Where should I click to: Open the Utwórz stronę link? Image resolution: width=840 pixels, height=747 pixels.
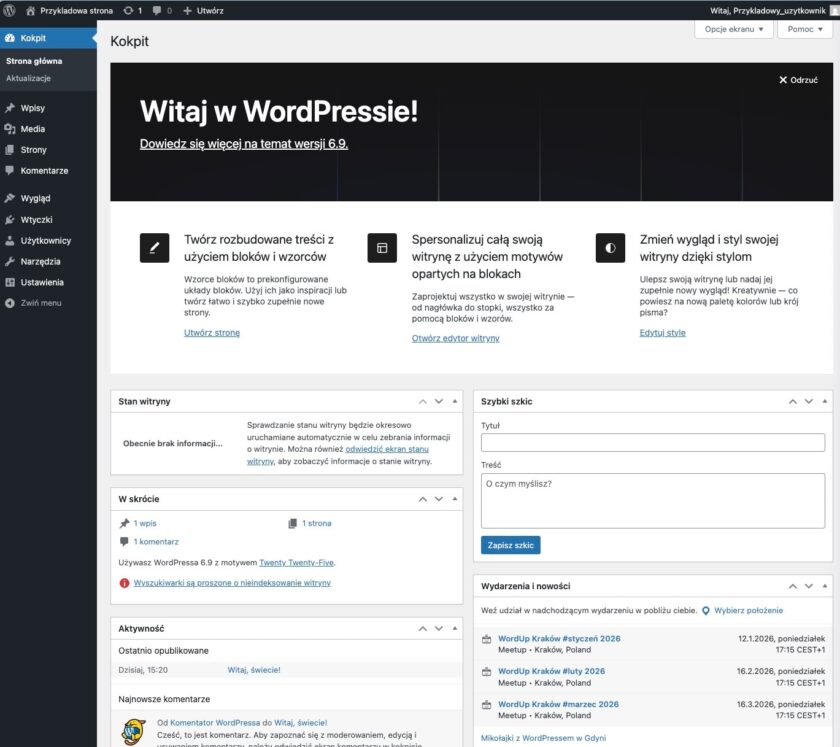tap(213, 333)
